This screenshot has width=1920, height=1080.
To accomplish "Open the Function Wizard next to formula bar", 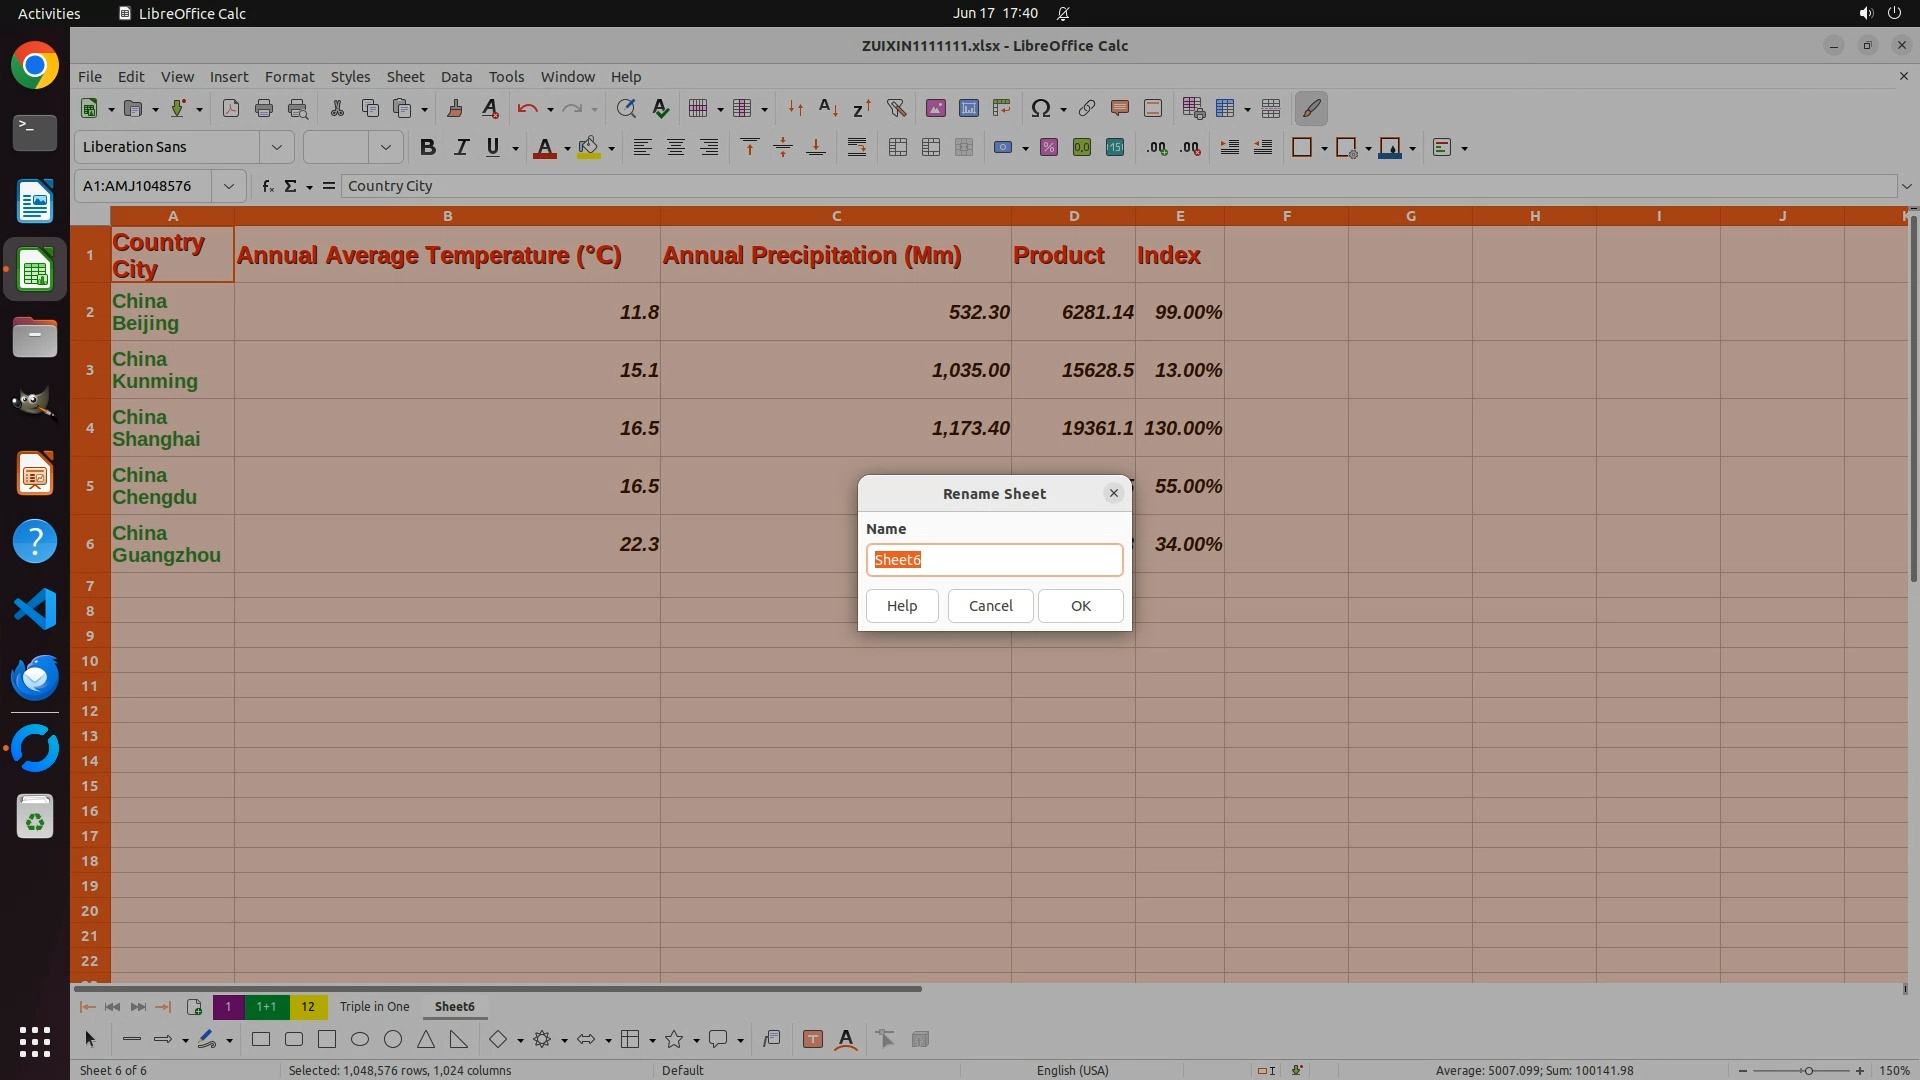I will pos(267,186).
